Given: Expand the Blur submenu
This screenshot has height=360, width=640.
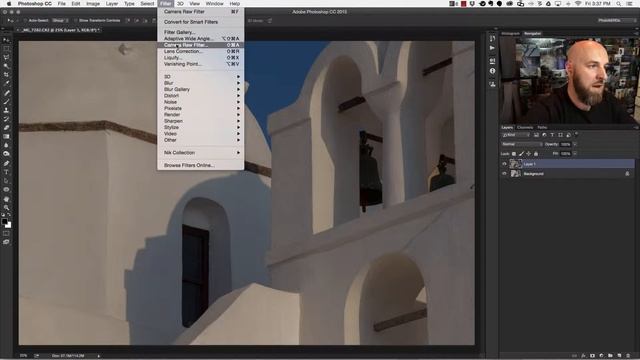Looking at the screenshot, I should pyautogui.click(x=200, y=83).
